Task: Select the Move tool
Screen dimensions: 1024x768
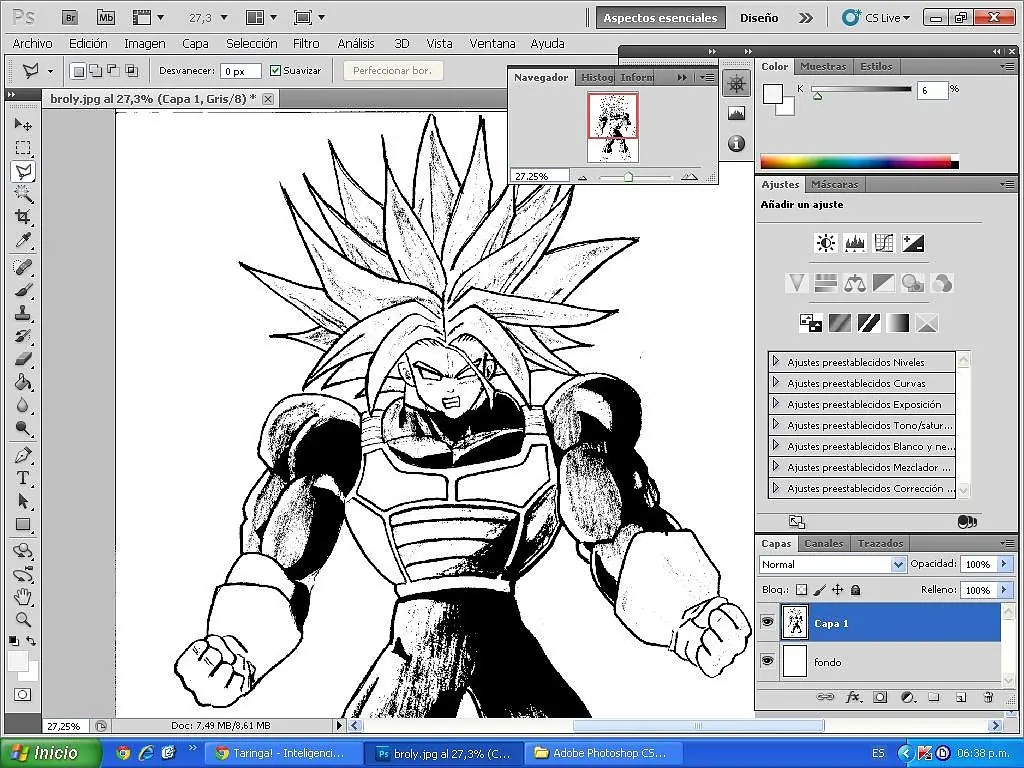Action: point(23,124)
